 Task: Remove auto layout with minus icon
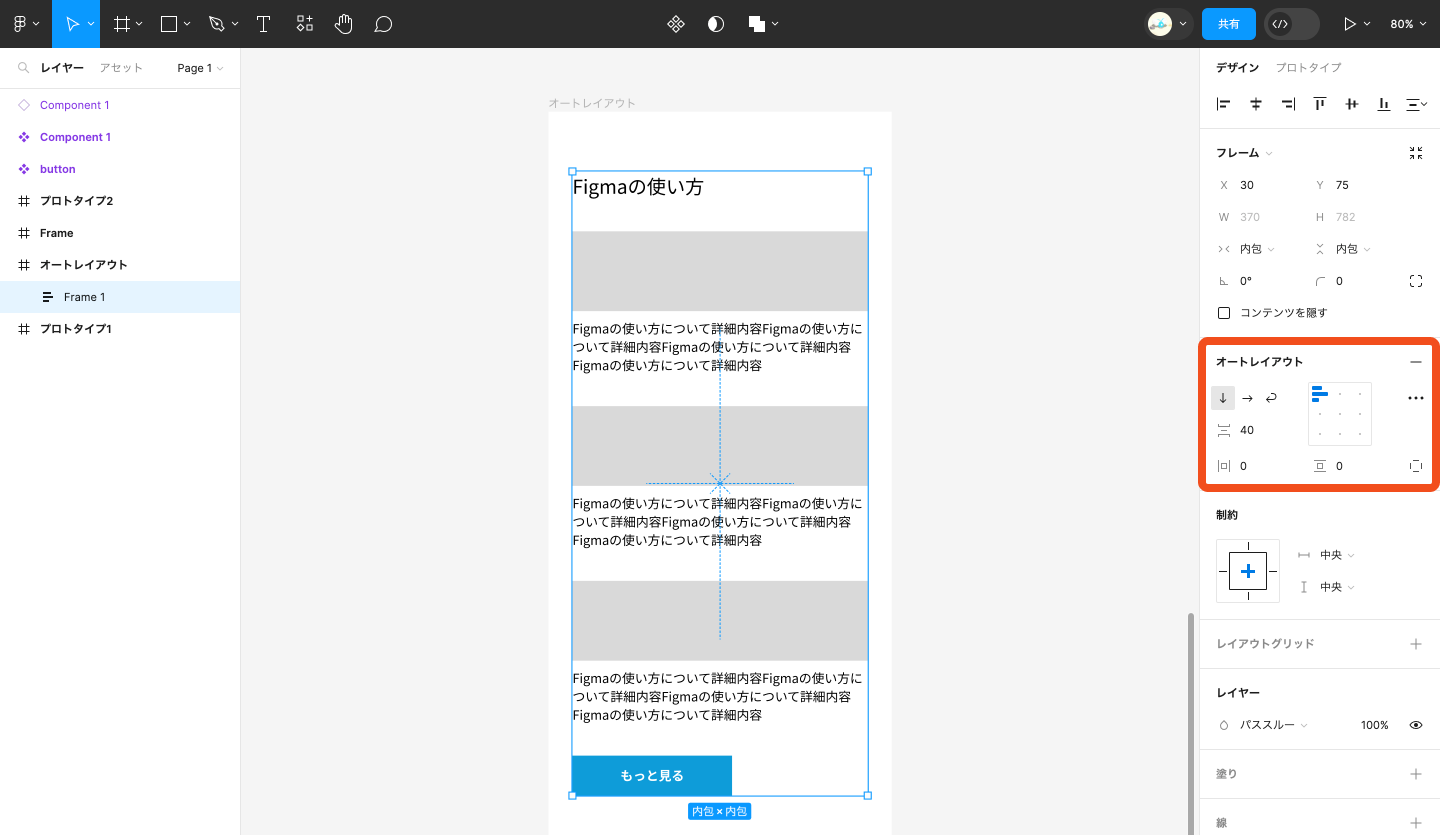click(1416, 362)
